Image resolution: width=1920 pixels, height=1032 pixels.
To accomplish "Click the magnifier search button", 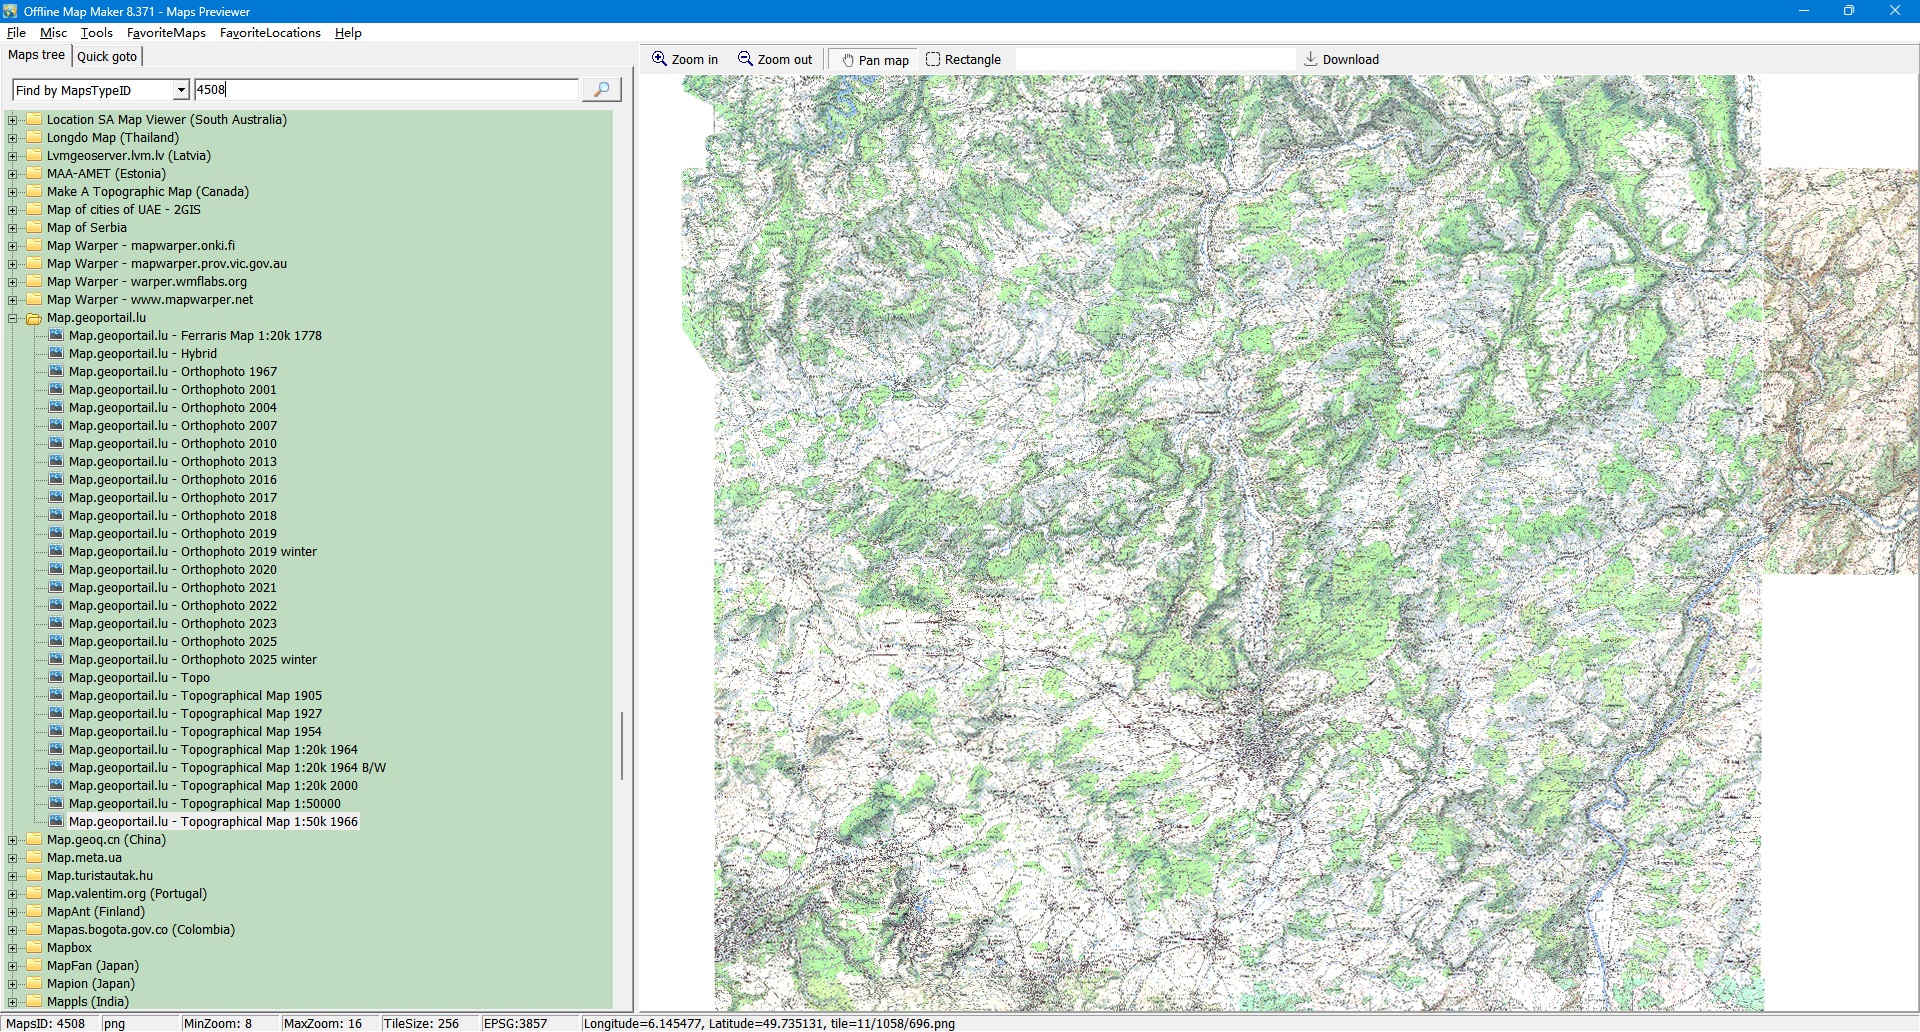I will click(601, 90).
